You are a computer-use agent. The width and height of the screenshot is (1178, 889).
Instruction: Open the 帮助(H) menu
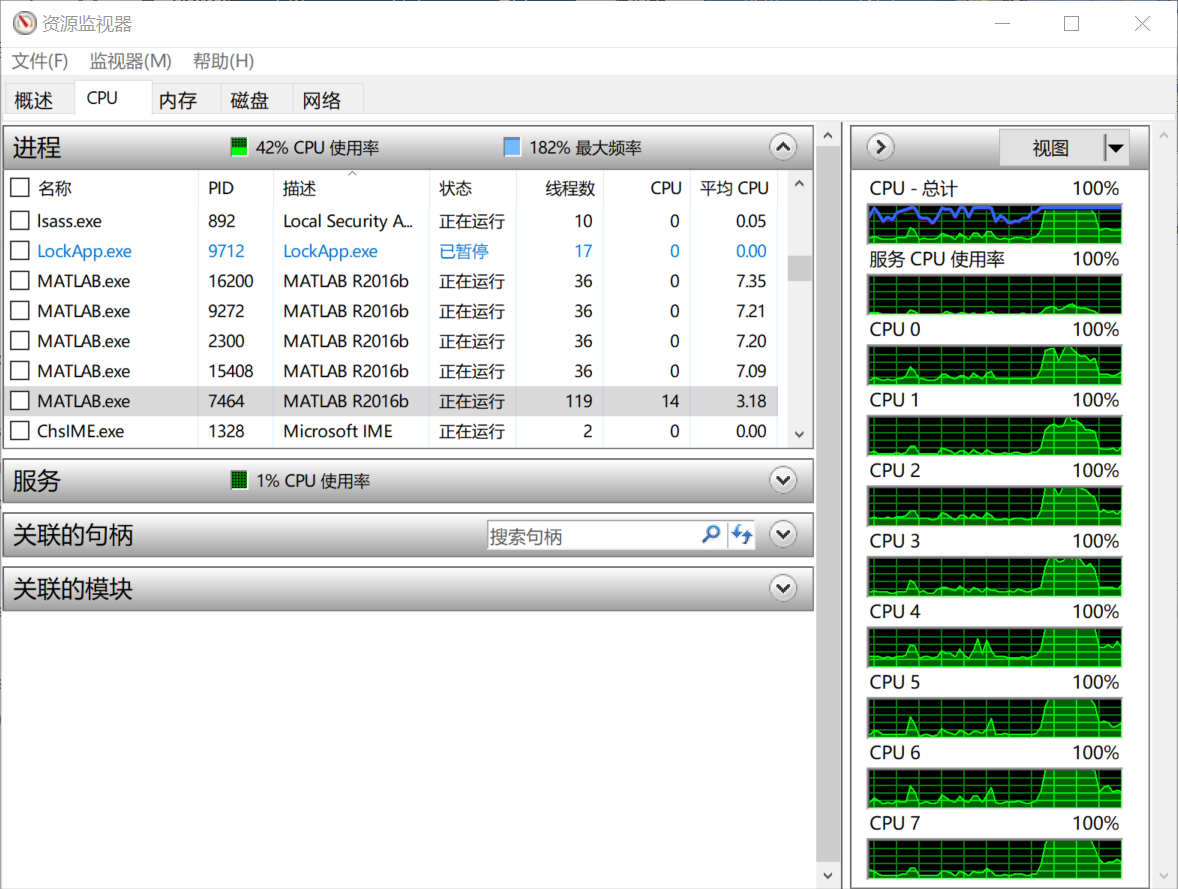coord(223,61)
